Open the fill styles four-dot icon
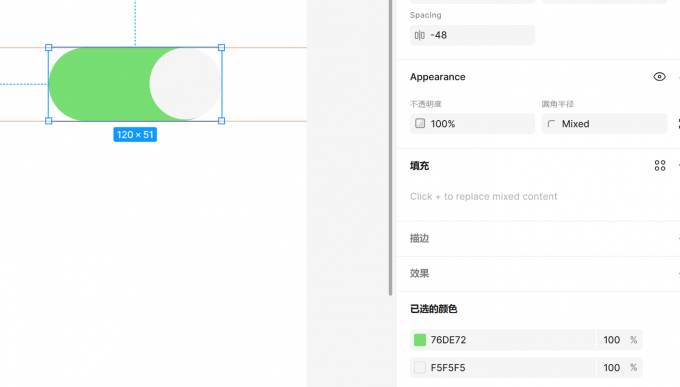680x387 pixels. (x=660, y=165)
